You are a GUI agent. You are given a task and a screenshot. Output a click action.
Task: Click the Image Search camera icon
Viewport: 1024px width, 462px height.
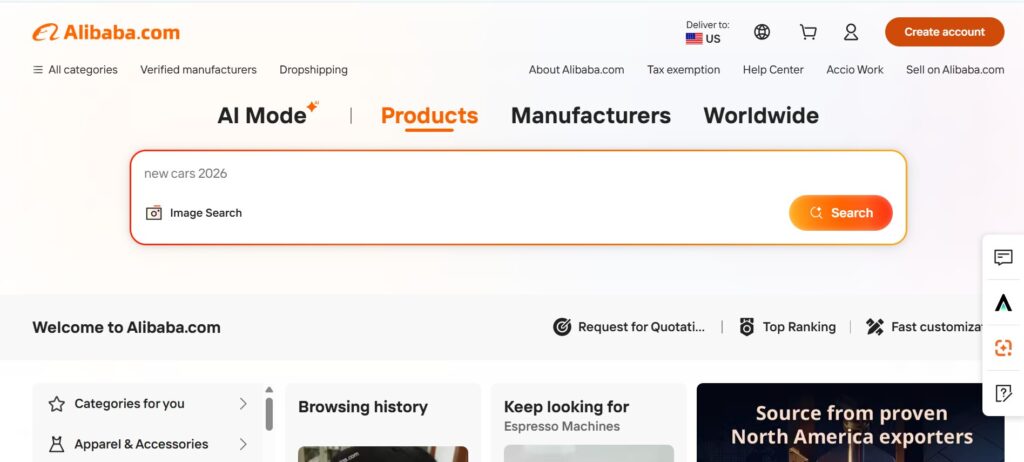pyautogui.click(x=153, y=213)
